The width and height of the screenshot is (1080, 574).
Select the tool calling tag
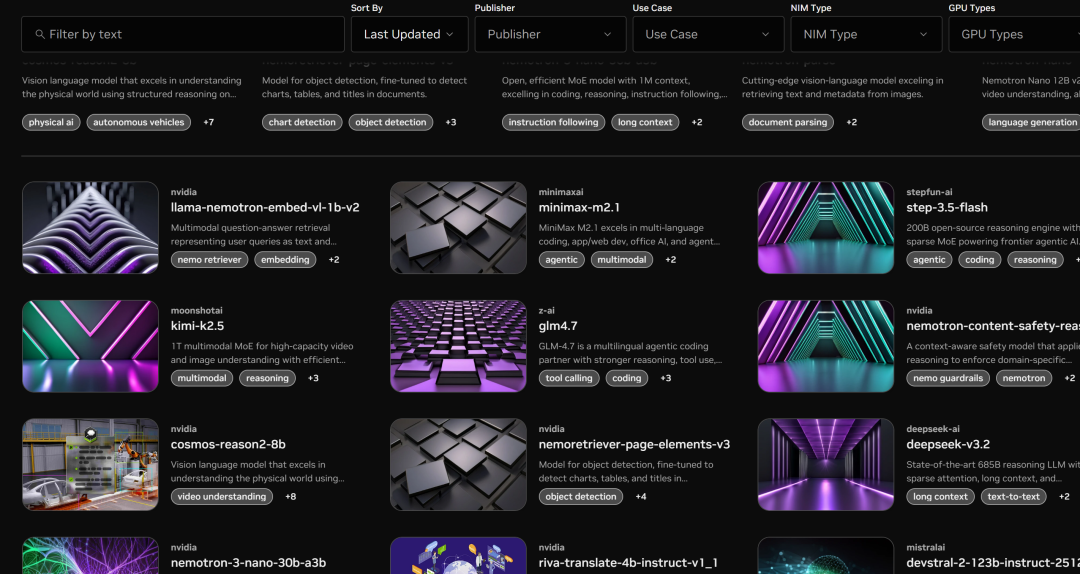569,378
